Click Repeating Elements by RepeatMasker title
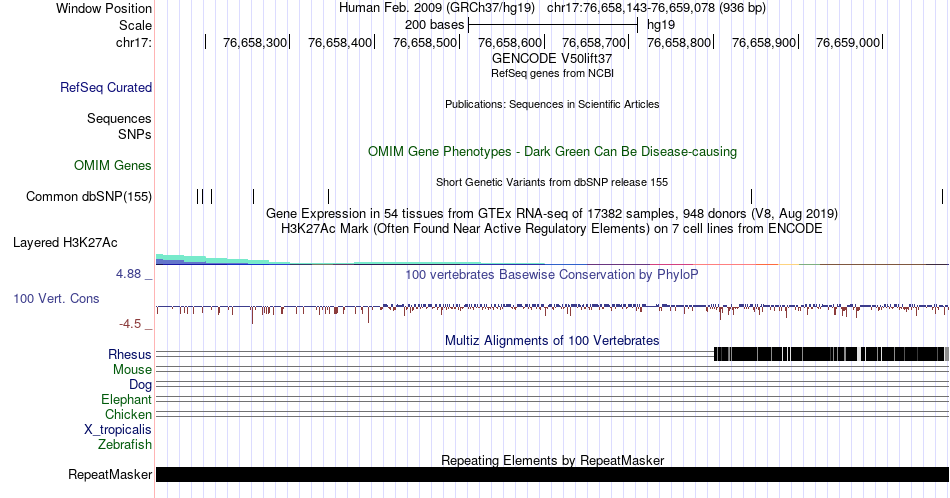Screen dimensions: 950x498 (x=552, y=460)
